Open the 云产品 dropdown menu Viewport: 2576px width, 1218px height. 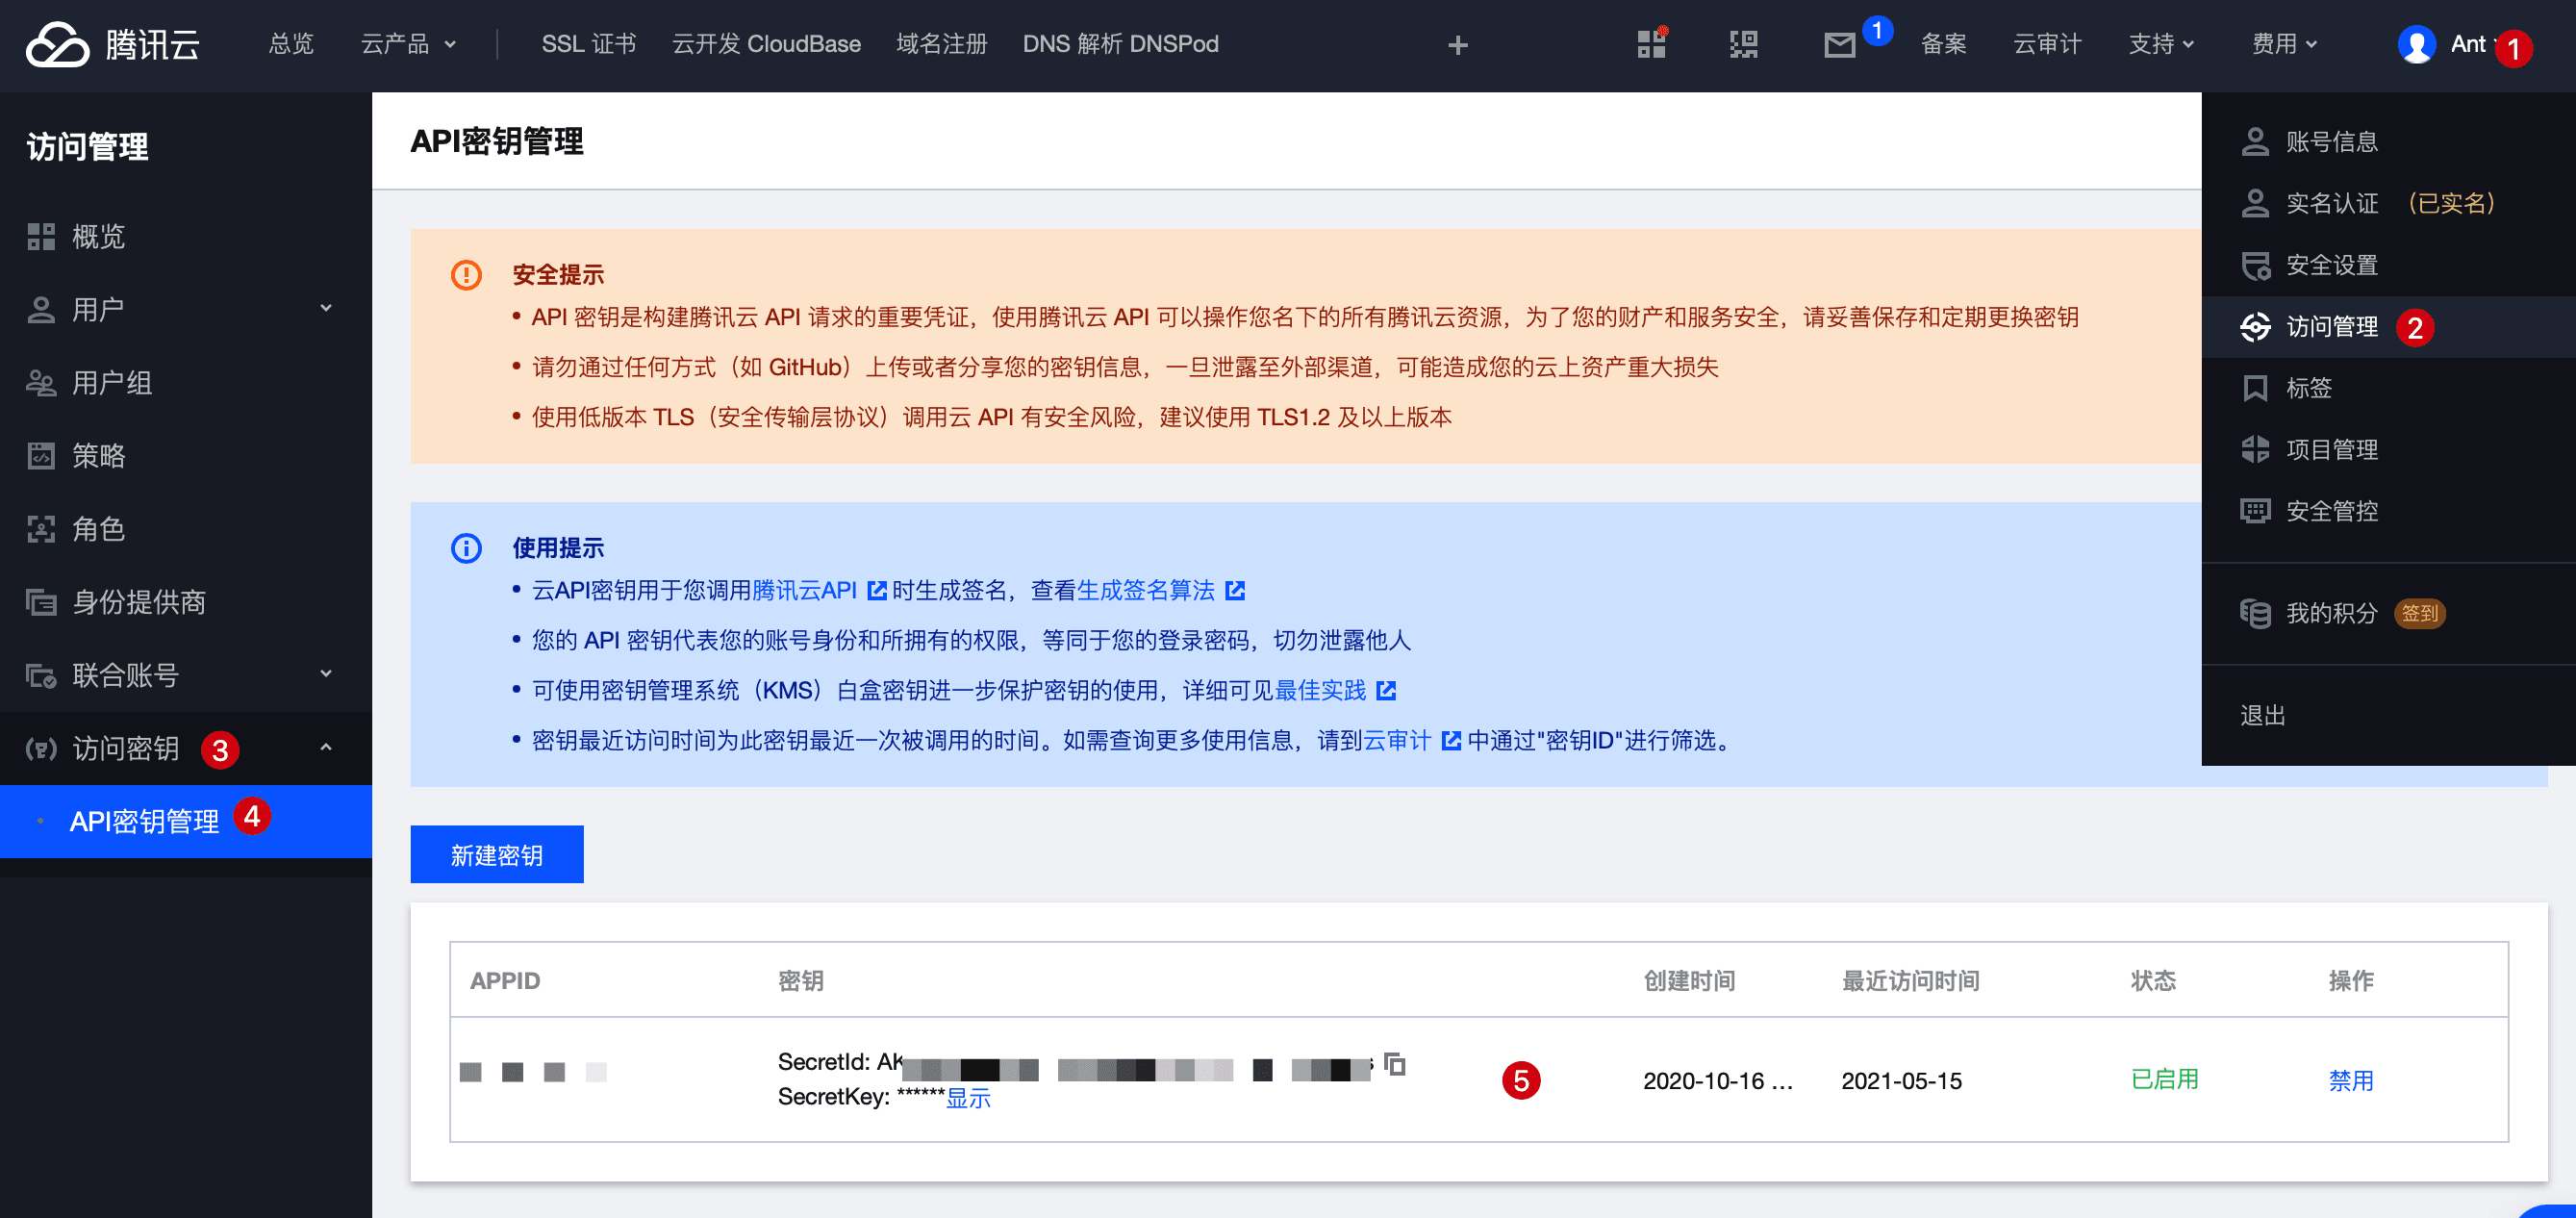(407, 45)
